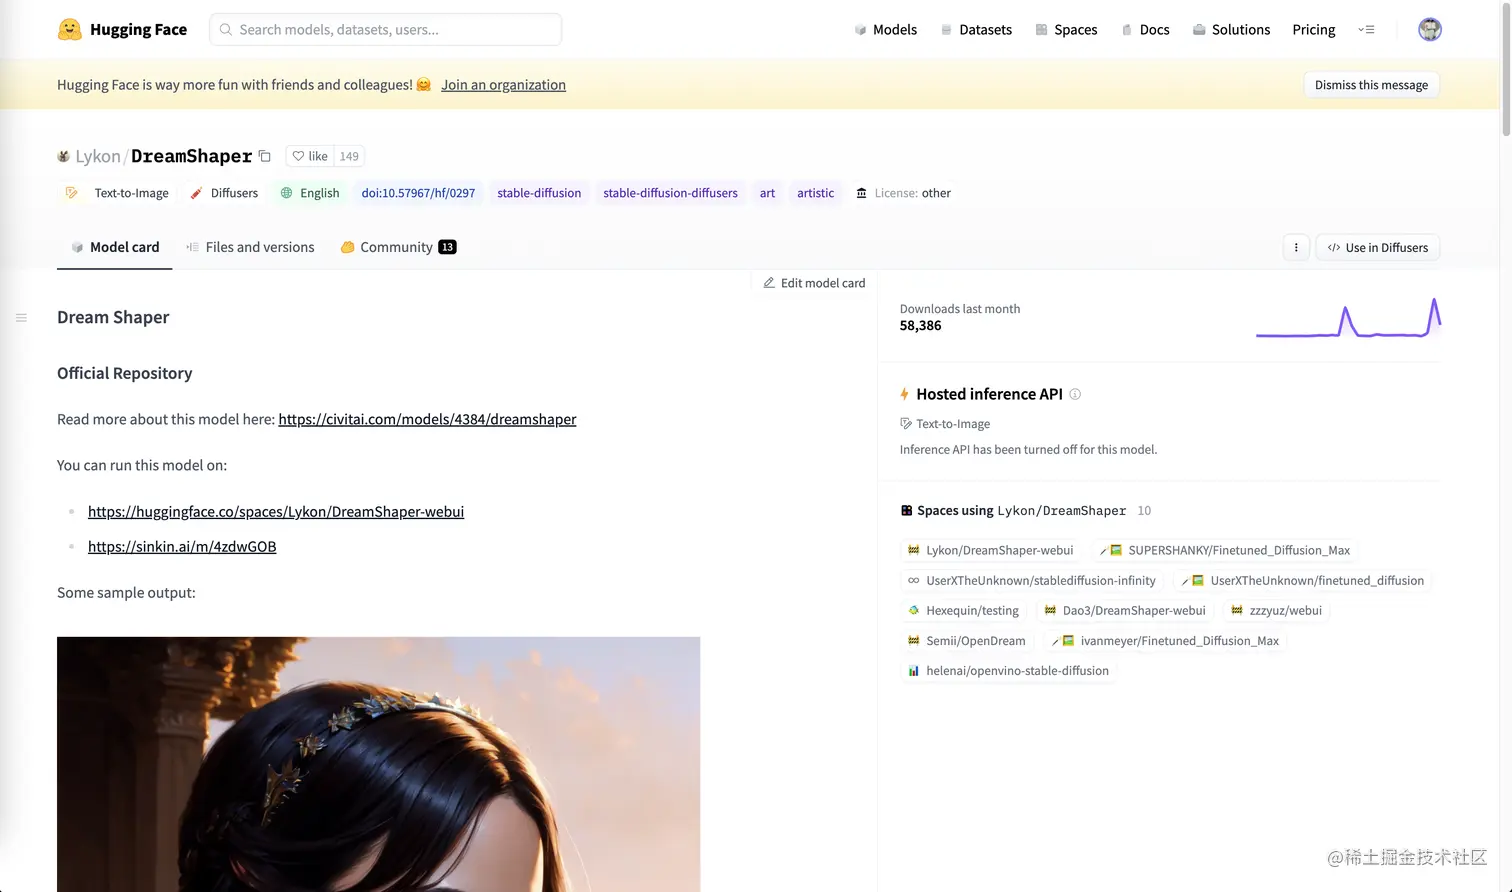Click the sample output portrait image
Image resolution: width=1512 pixels, height=892 pixels.
click(378, 764)
